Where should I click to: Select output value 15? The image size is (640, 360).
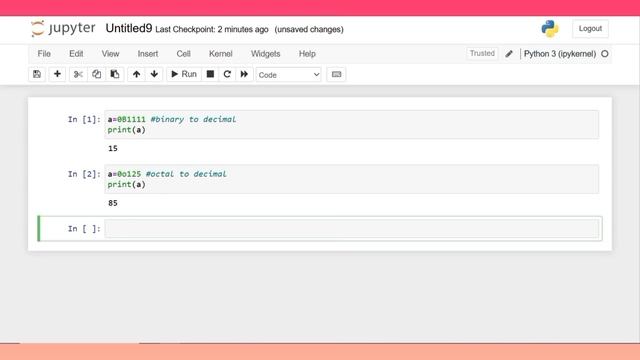113,149
